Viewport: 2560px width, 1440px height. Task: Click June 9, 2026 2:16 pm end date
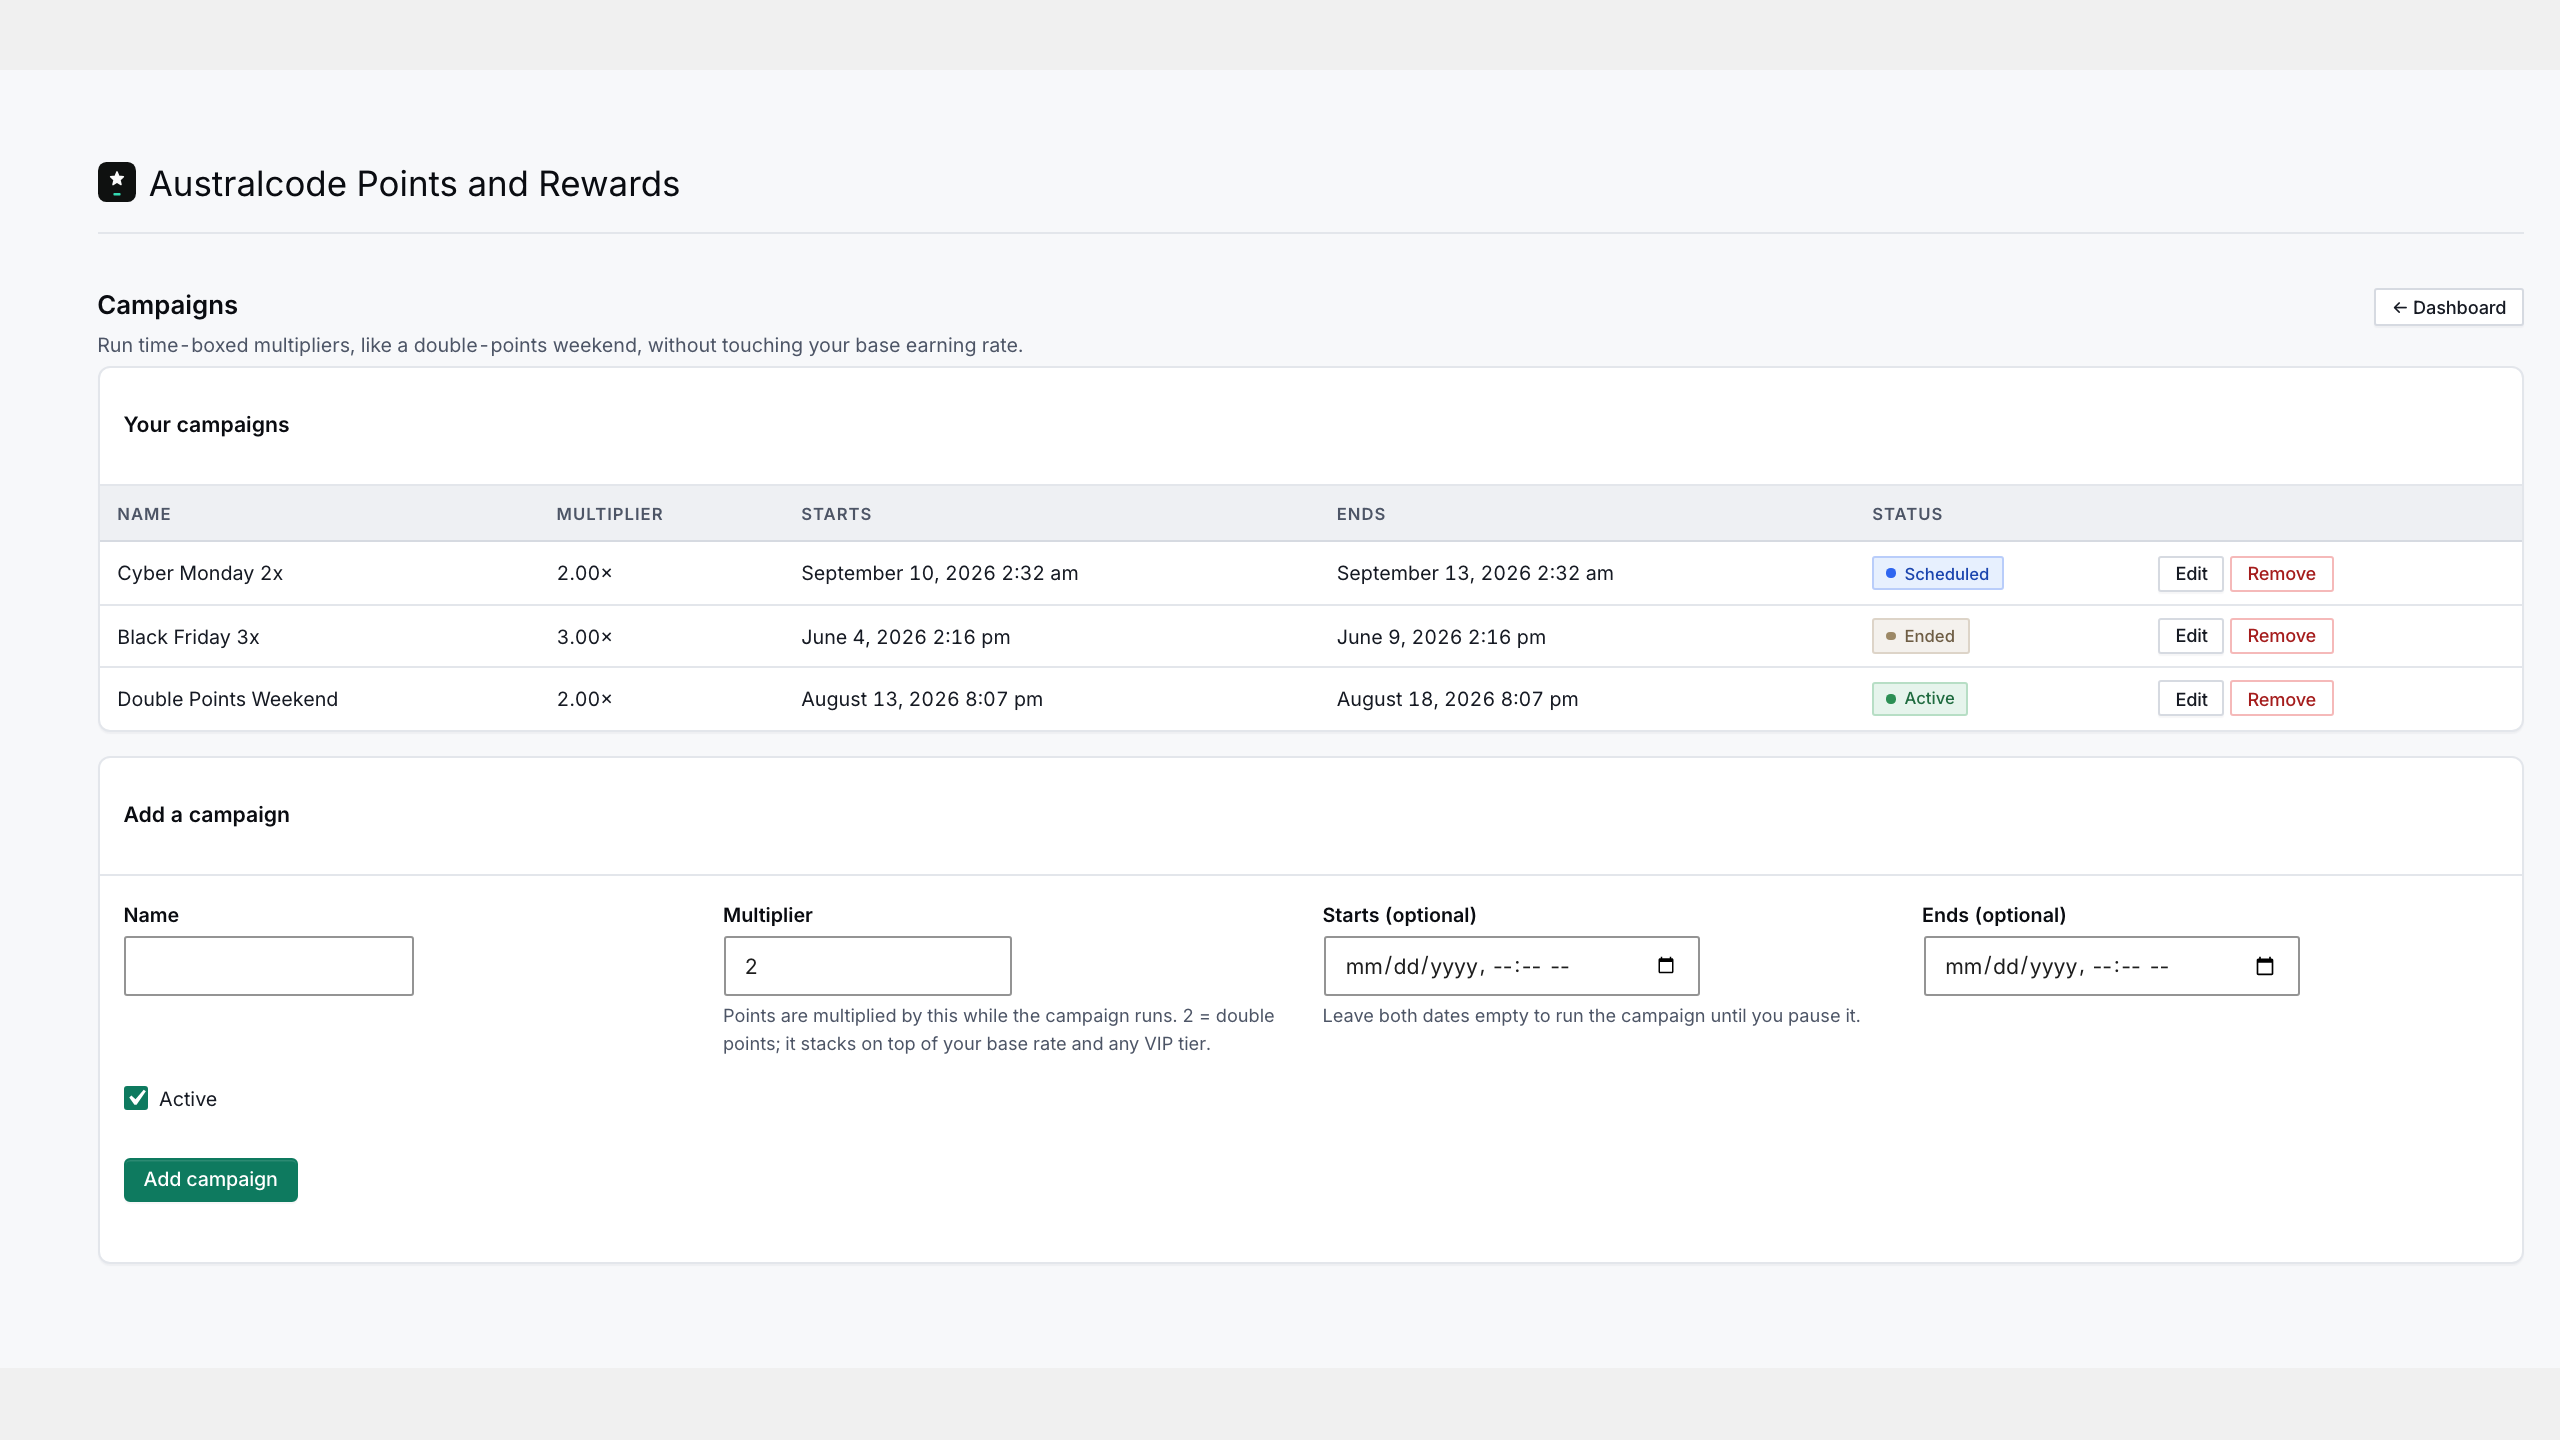1441,637
